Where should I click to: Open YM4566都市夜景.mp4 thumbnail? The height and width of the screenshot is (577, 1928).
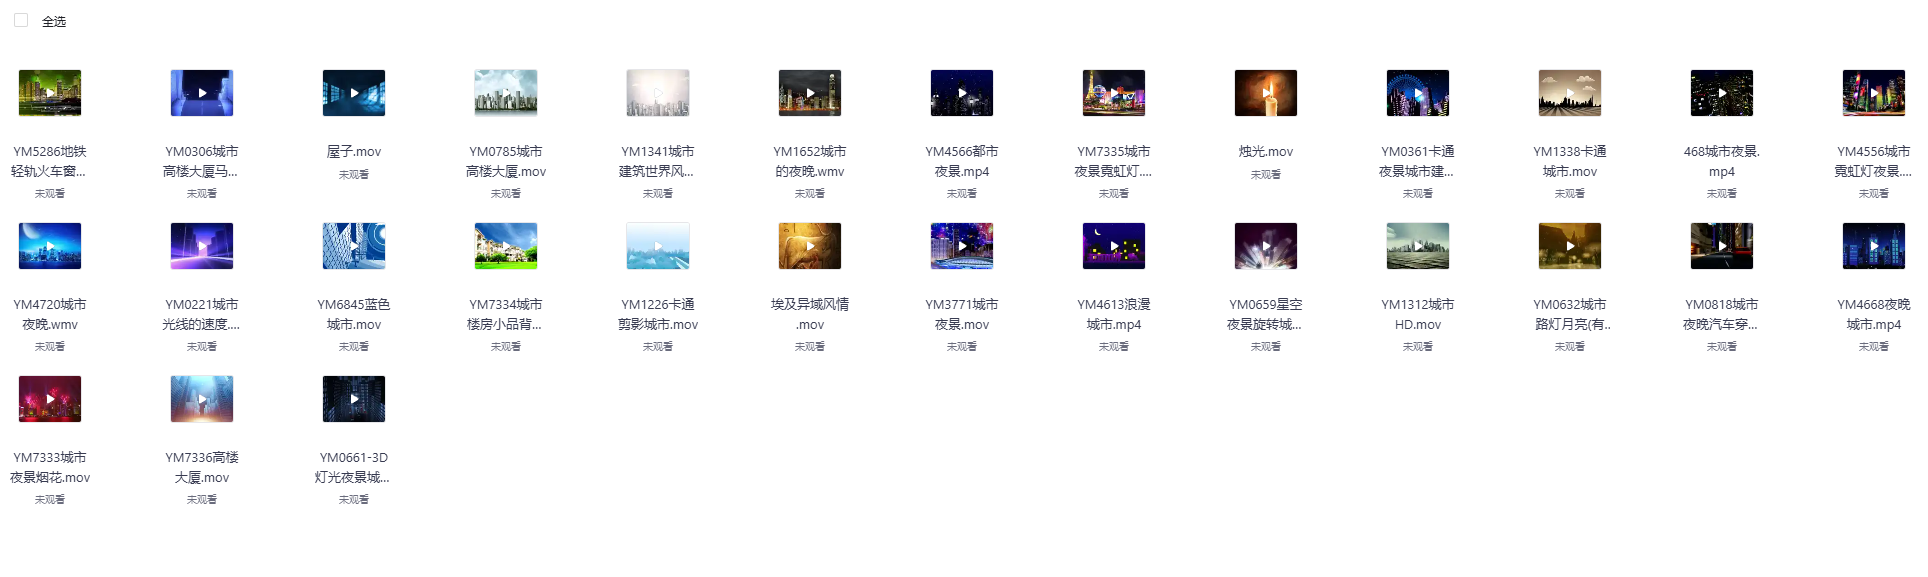point(962,93)
